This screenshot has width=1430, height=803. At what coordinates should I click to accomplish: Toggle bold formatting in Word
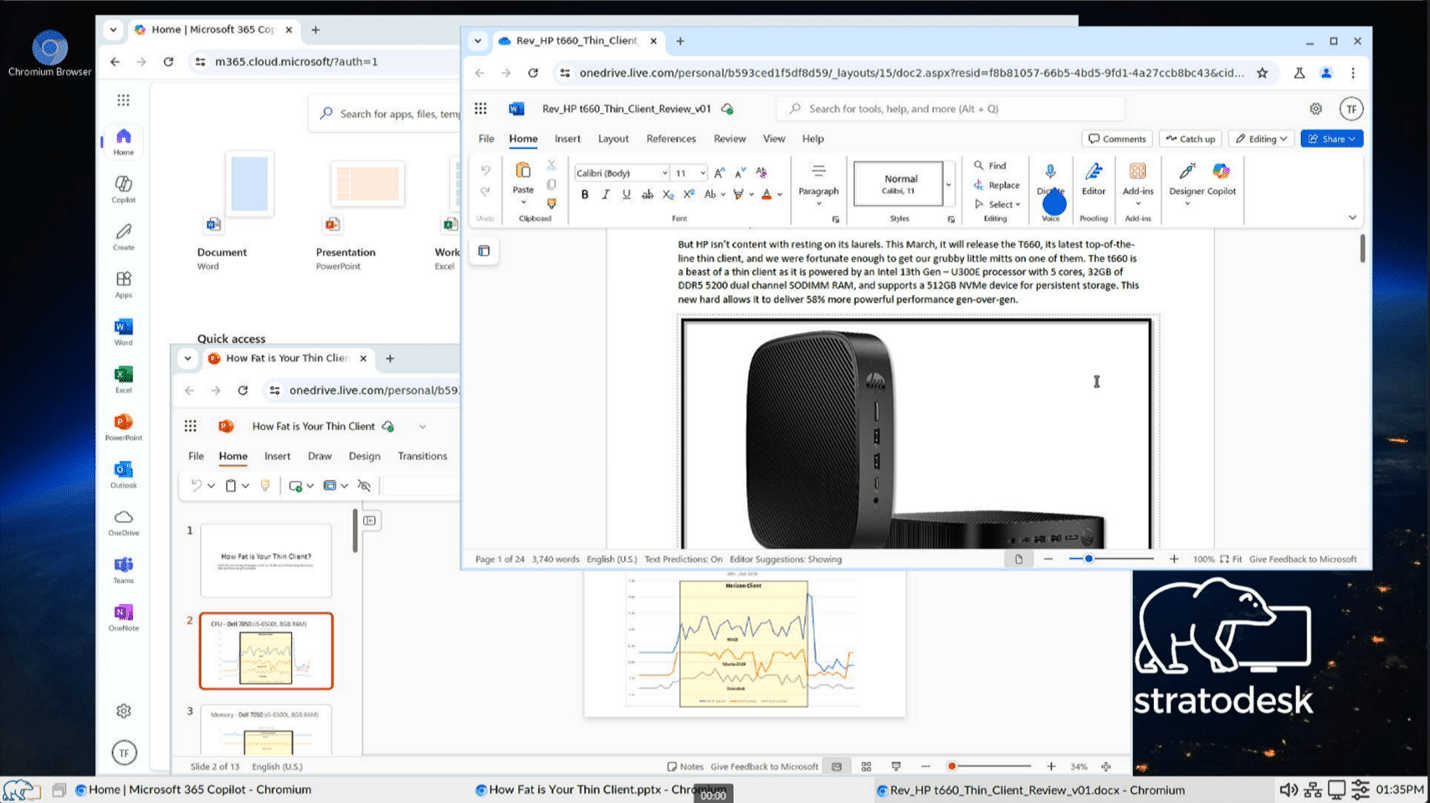(x=585, y=195)
